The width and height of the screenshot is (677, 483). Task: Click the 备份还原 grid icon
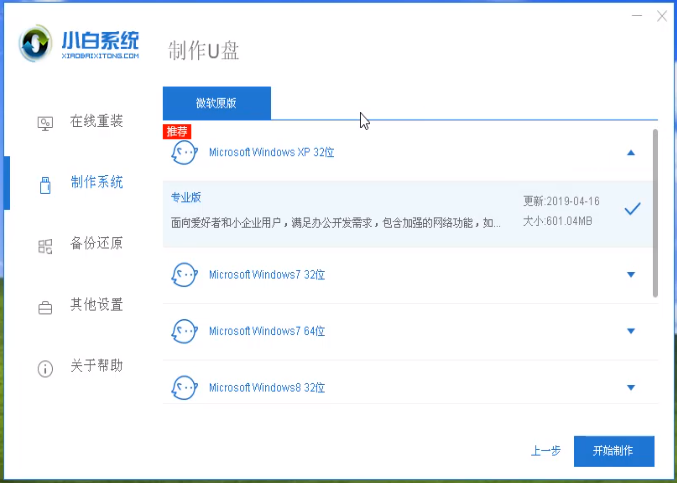[x=45, y=245]
